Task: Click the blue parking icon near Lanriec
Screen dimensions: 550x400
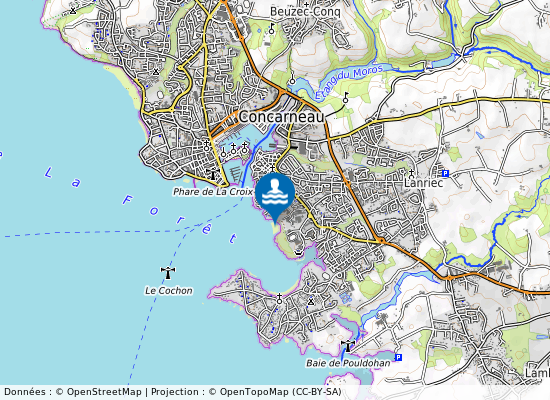Action: [445, 173]
